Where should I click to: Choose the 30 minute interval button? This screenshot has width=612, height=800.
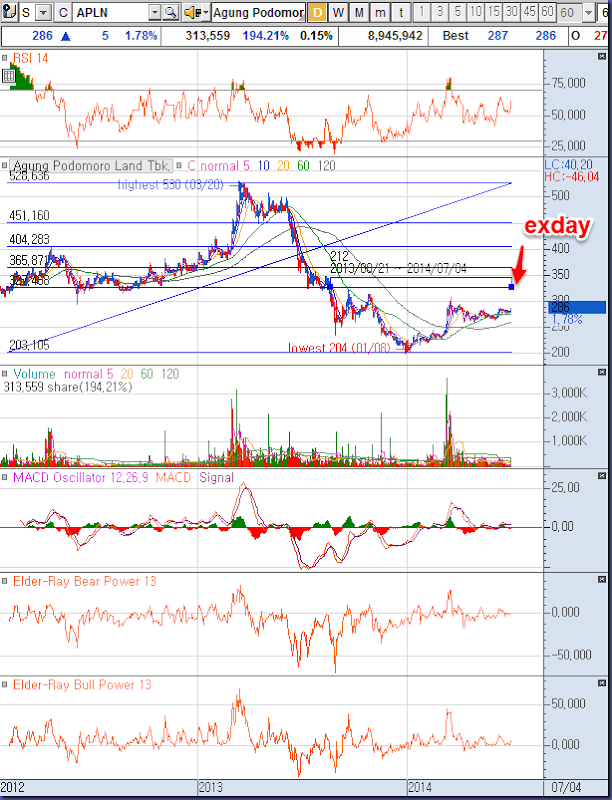(511, 12)
